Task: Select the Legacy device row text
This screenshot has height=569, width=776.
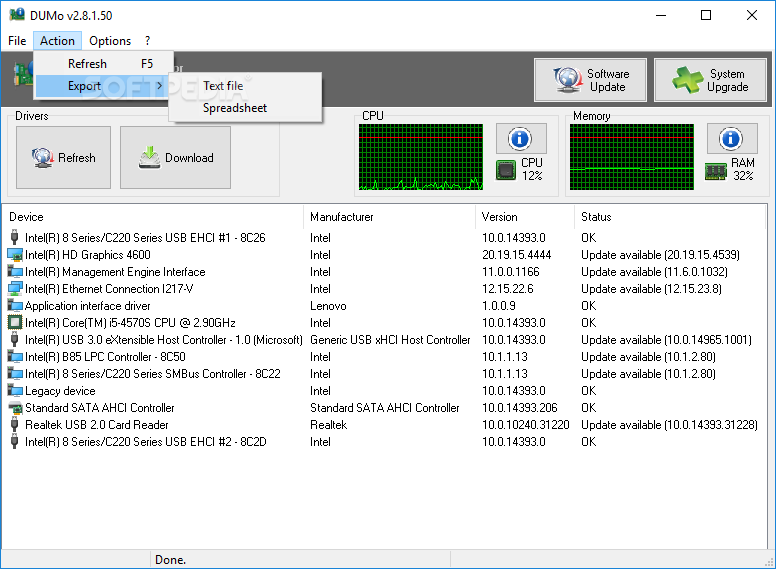Action: [x=60, y=391]
